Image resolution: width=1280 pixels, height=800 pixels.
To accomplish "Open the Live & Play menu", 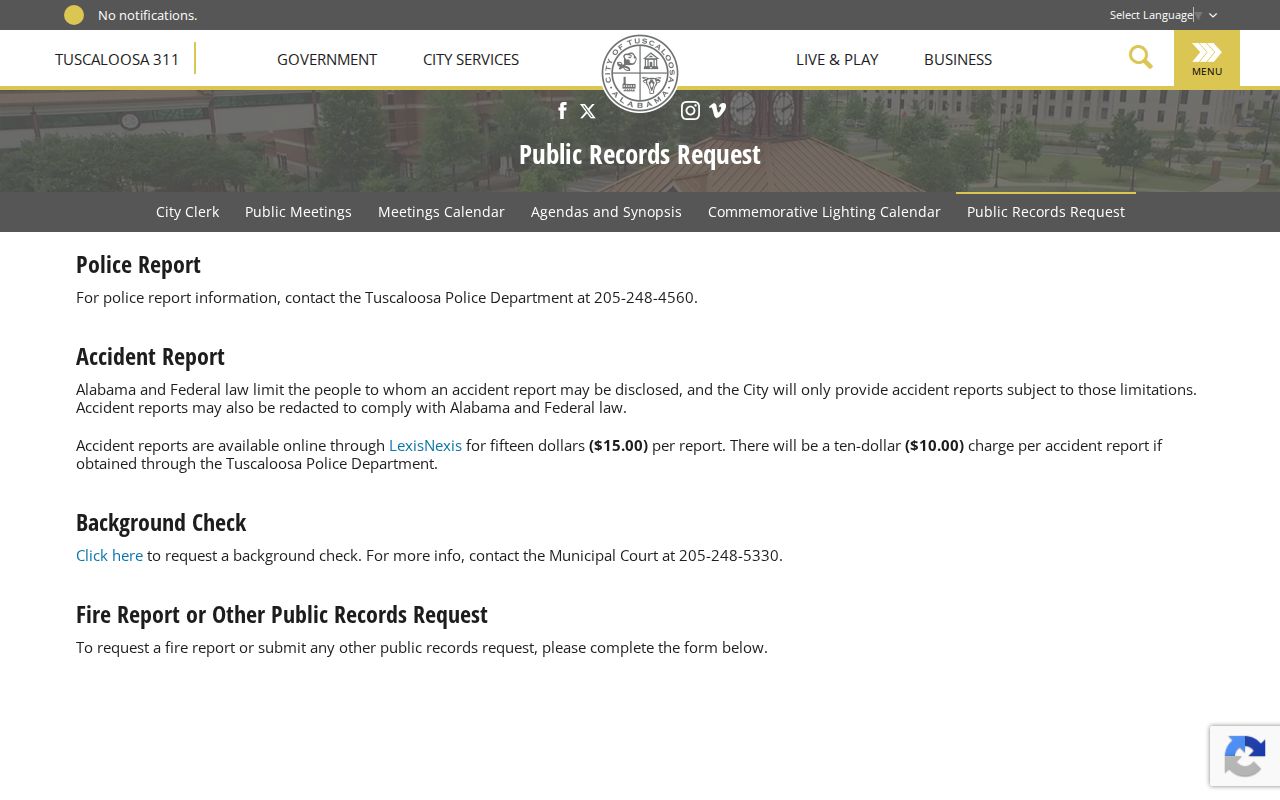I will pyautogui.click(x=837, y=60).
